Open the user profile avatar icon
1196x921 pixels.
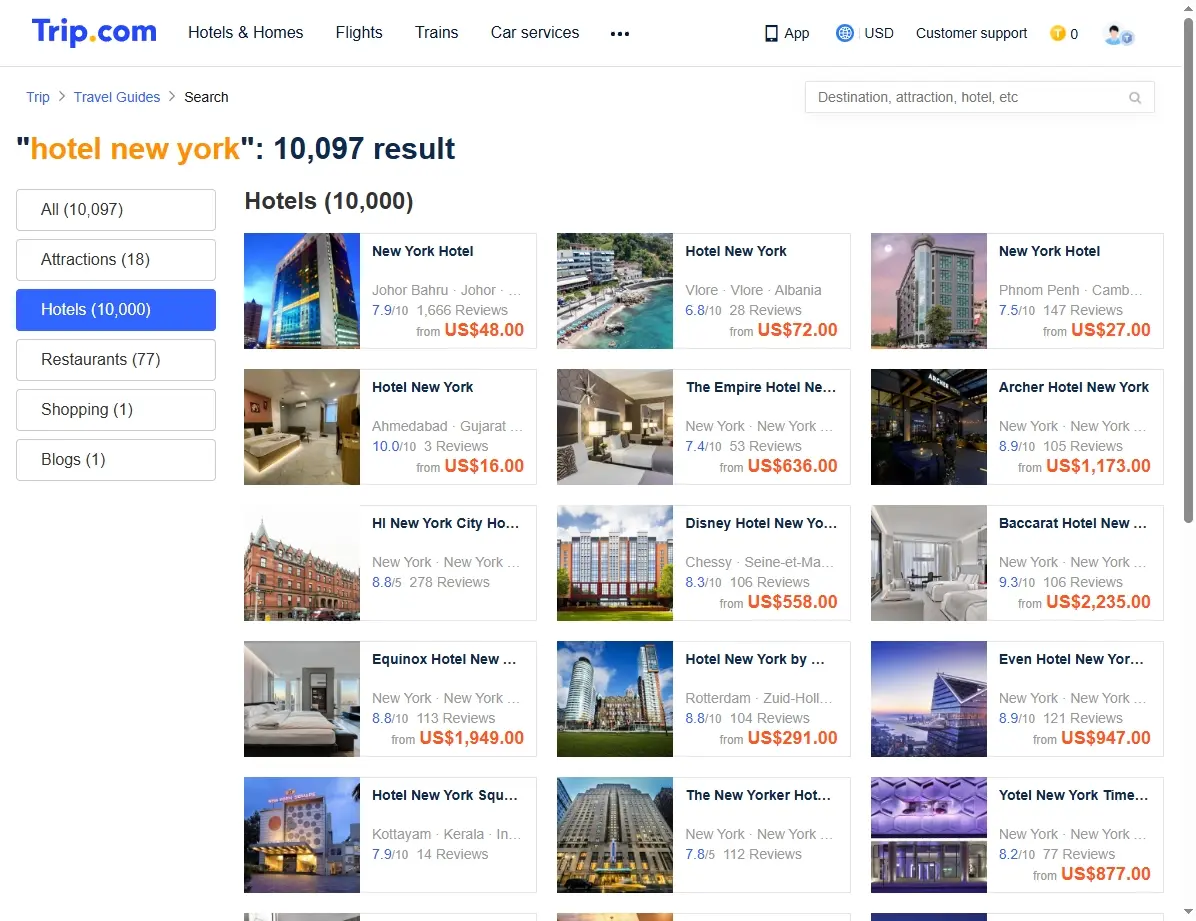coord(1119,34)
